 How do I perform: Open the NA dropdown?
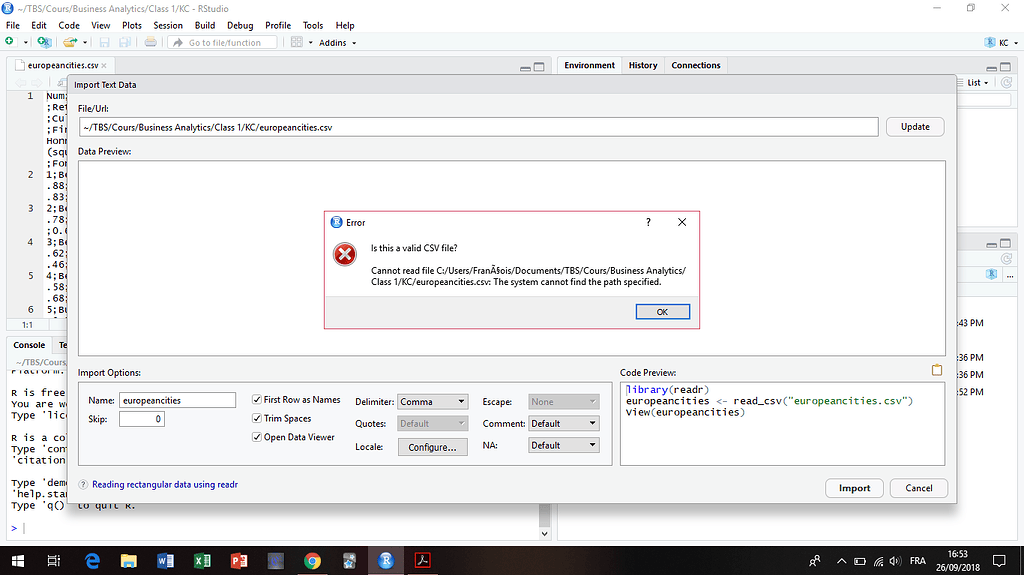(x=563, y=445)
